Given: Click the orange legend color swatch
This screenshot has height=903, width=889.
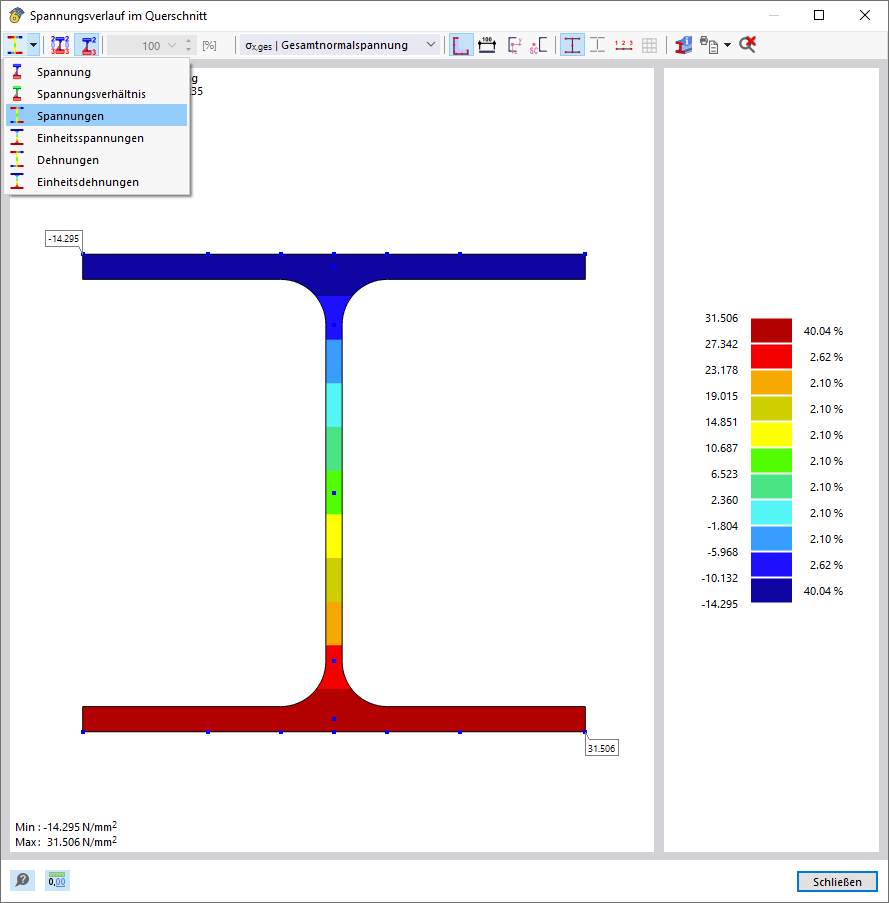Looking at the screenshot, I should click(x=772, y=382).
